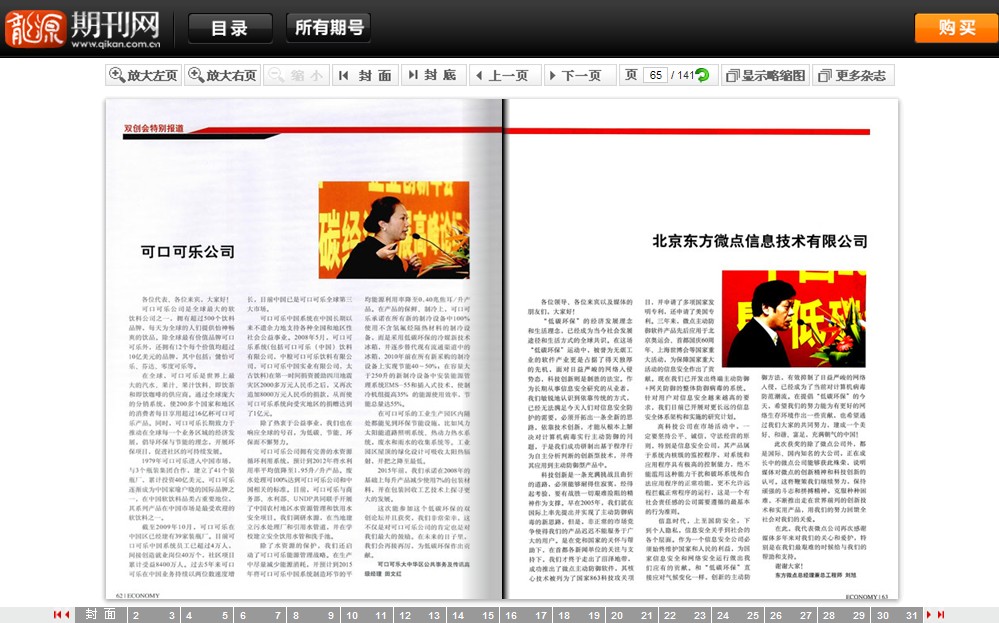
Task: Jump to front cover with 封面 toolbar button
Action: (365, 75)
